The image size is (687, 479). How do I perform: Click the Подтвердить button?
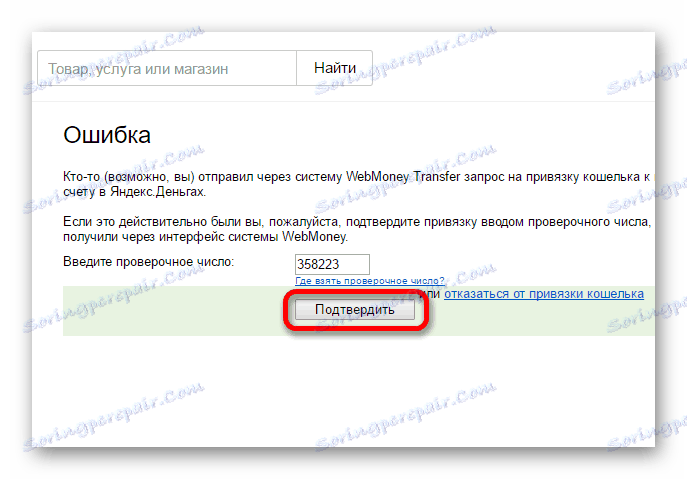pos(354,310)
